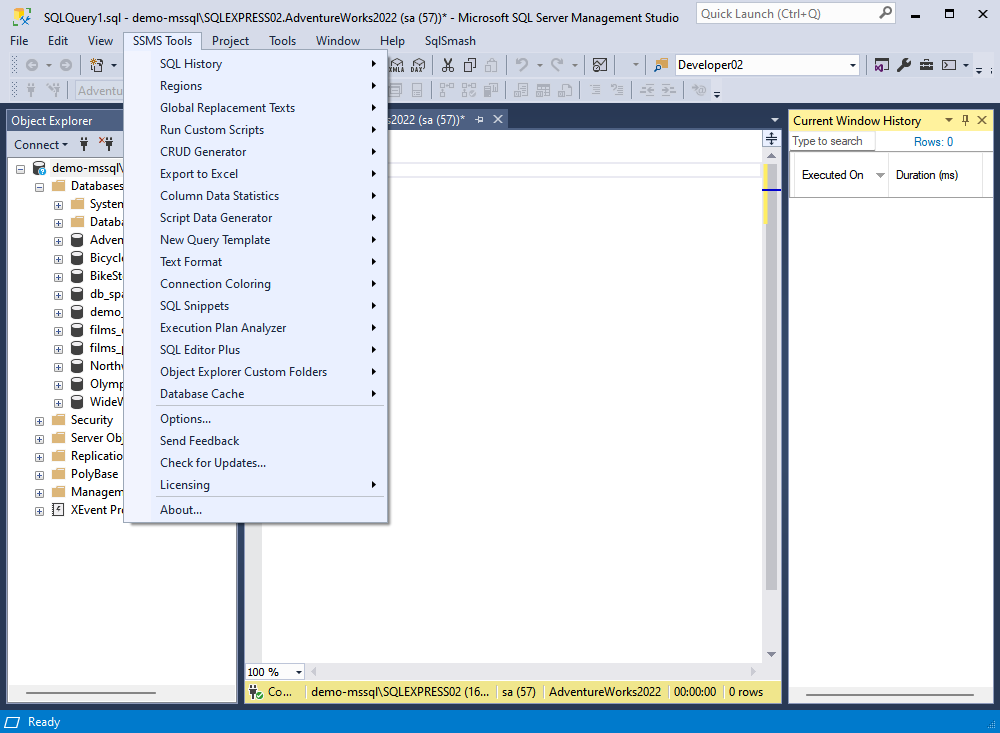Click the Undo arrow icon
Viewport: 1000px width, 733px height.
coord(522,64)
